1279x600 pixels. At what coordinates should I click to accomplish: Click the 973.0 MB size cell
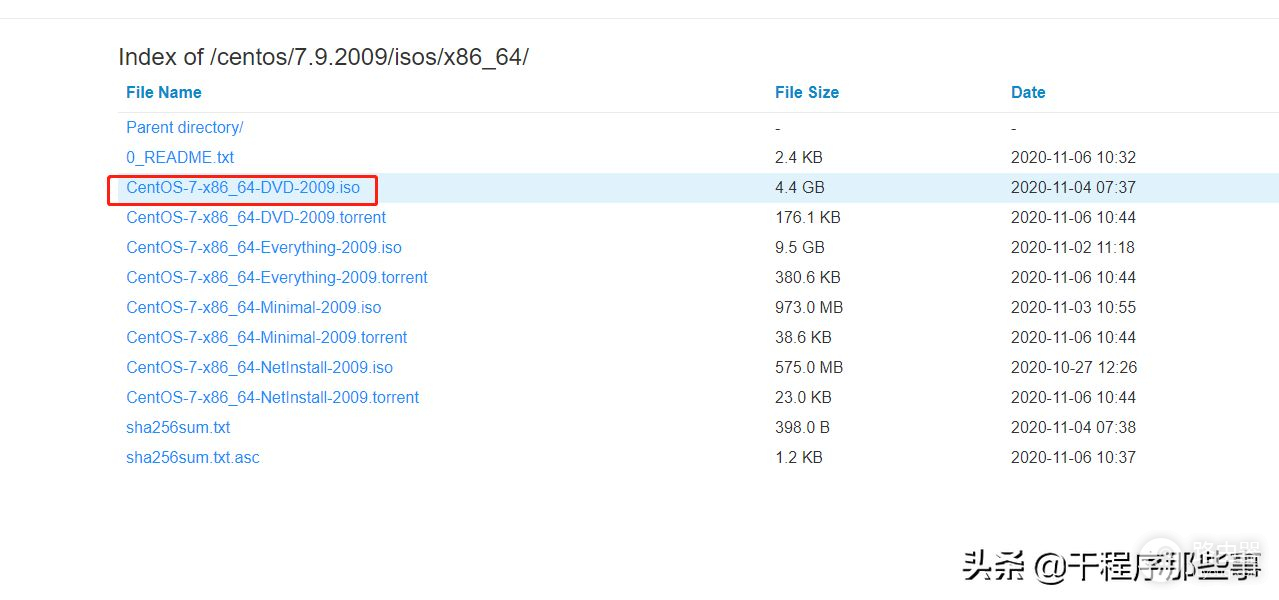[809, 307]
